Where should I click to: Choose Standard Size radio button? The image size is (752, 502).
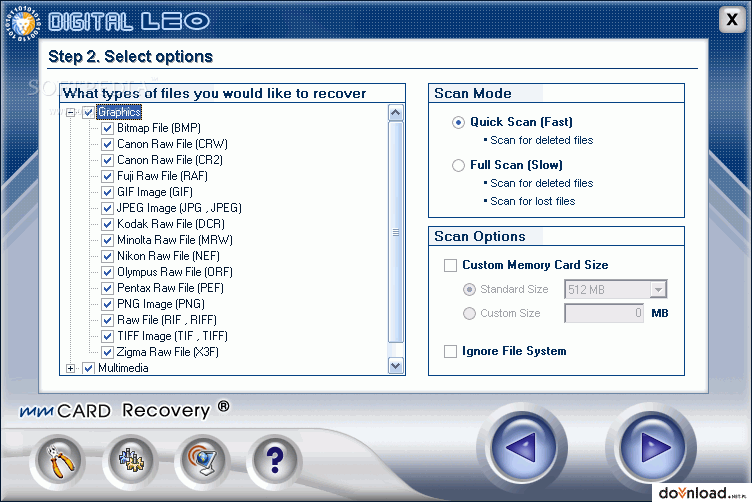469,290
